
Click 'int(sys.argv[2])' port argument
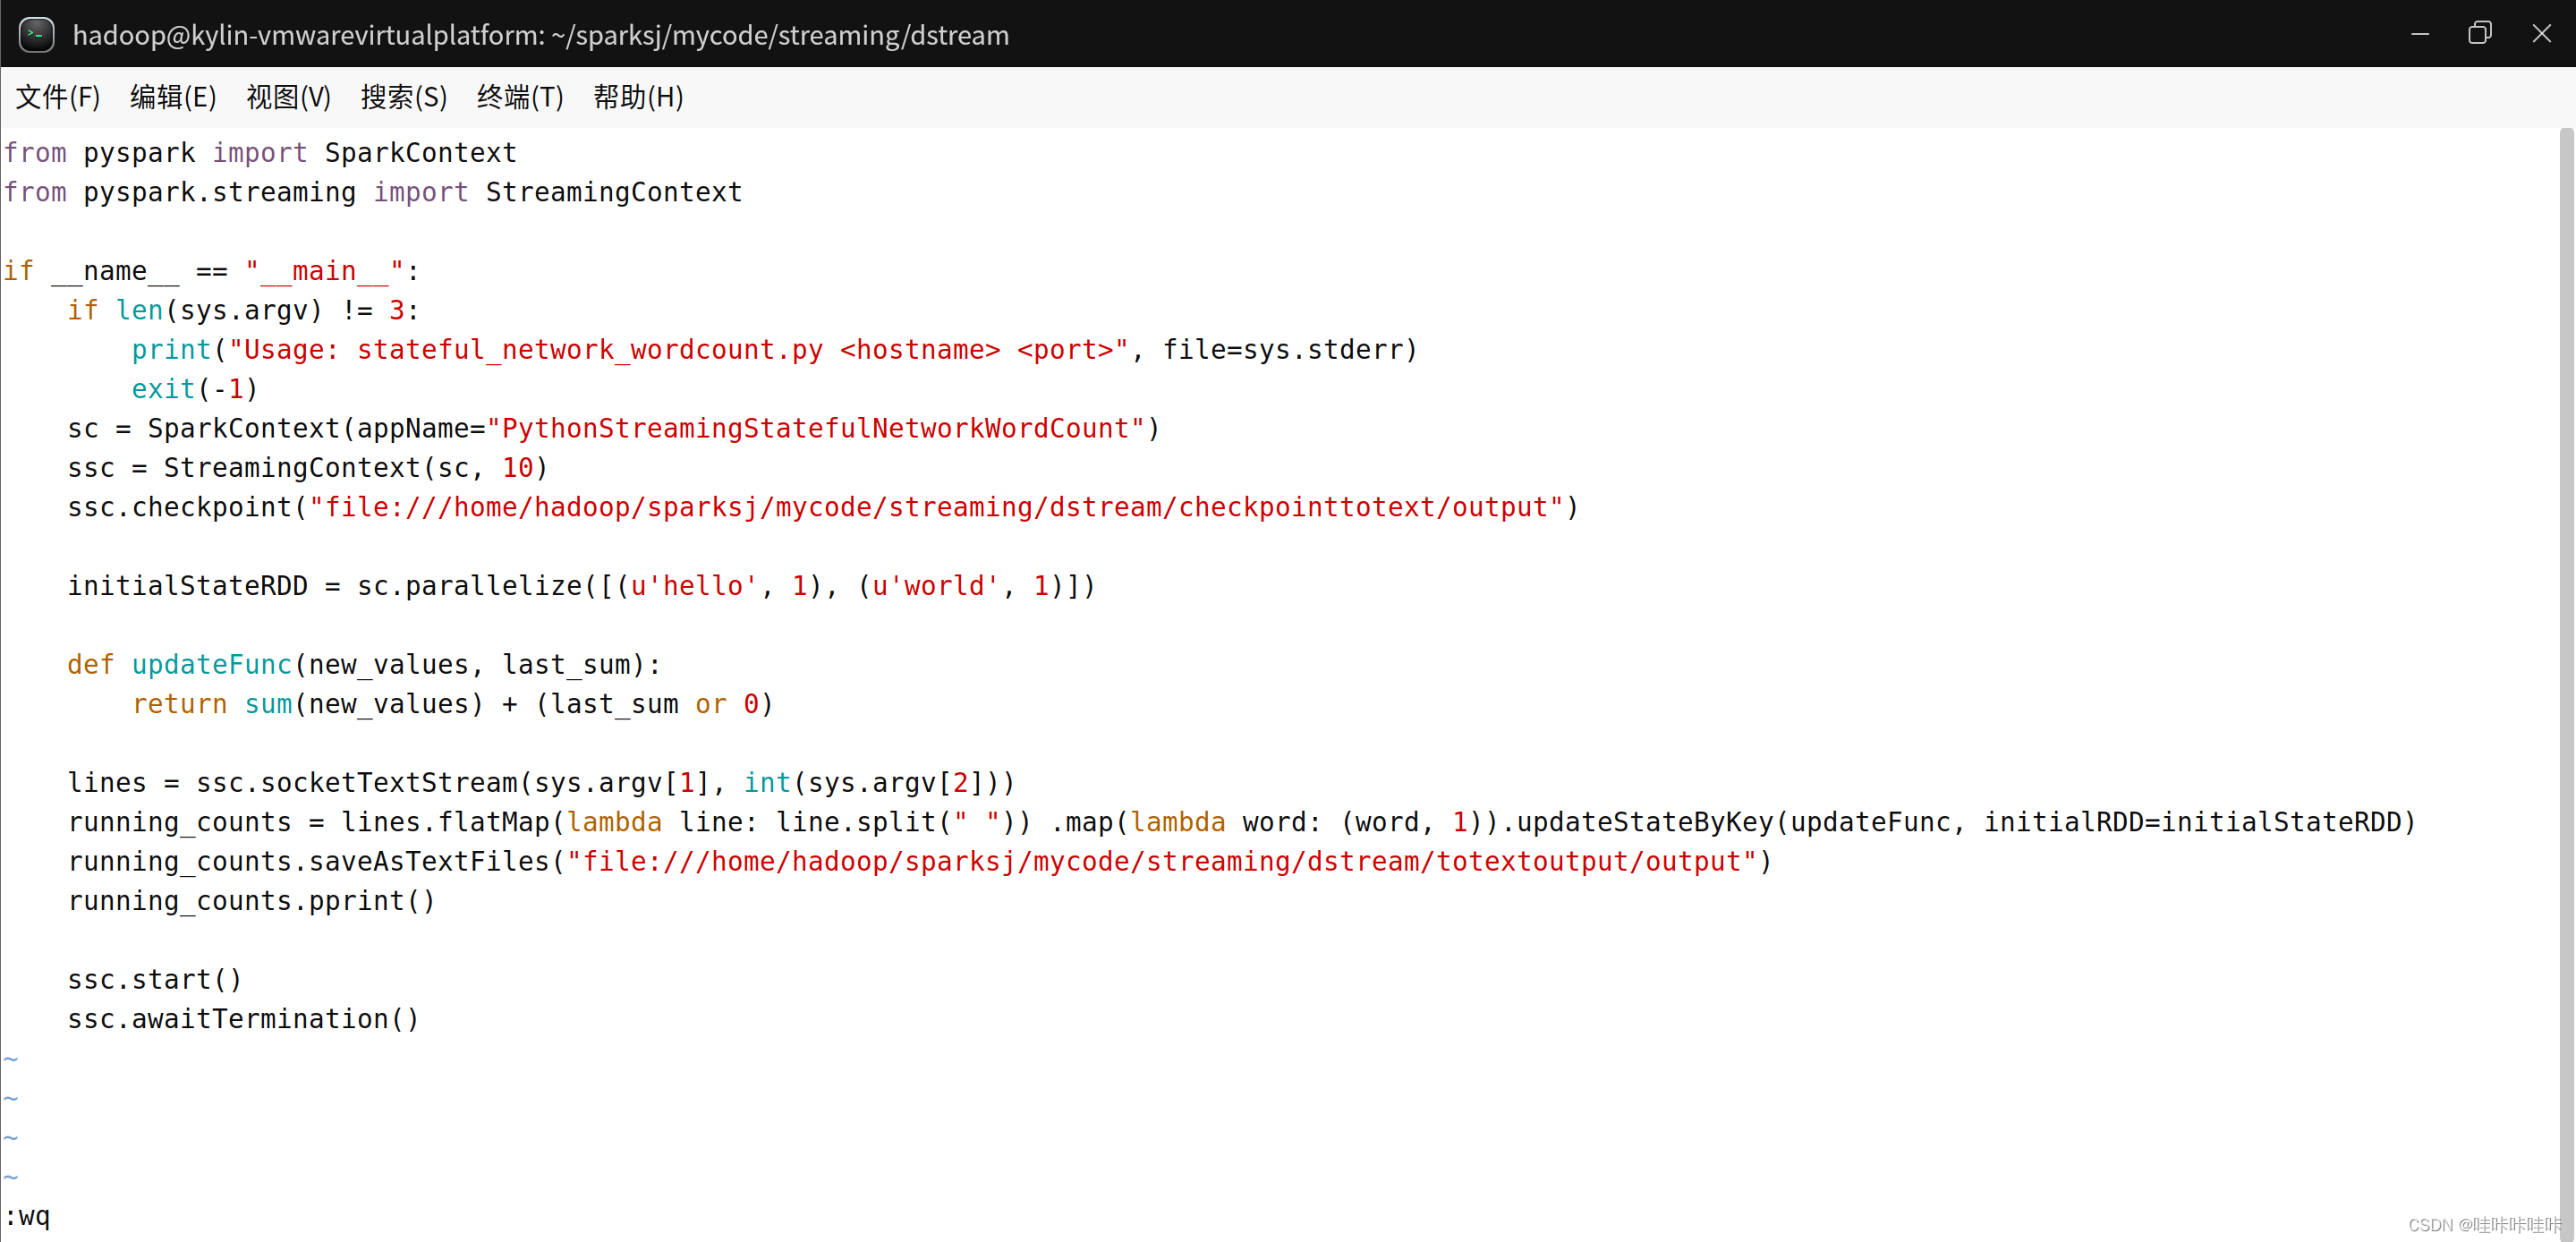871,783
